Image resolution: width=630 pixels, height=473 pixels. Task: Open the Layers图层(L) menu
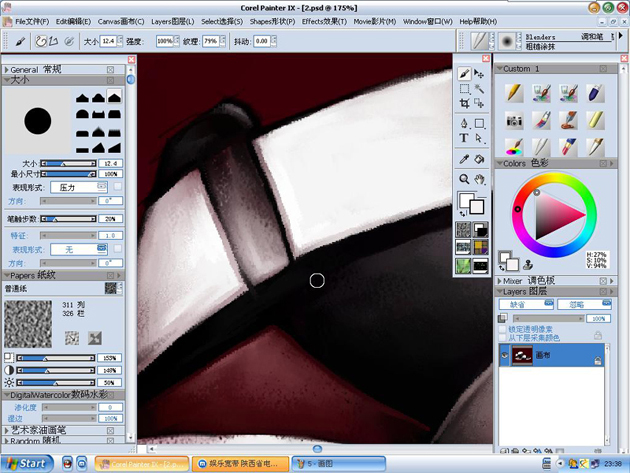[x=173, y=21]
